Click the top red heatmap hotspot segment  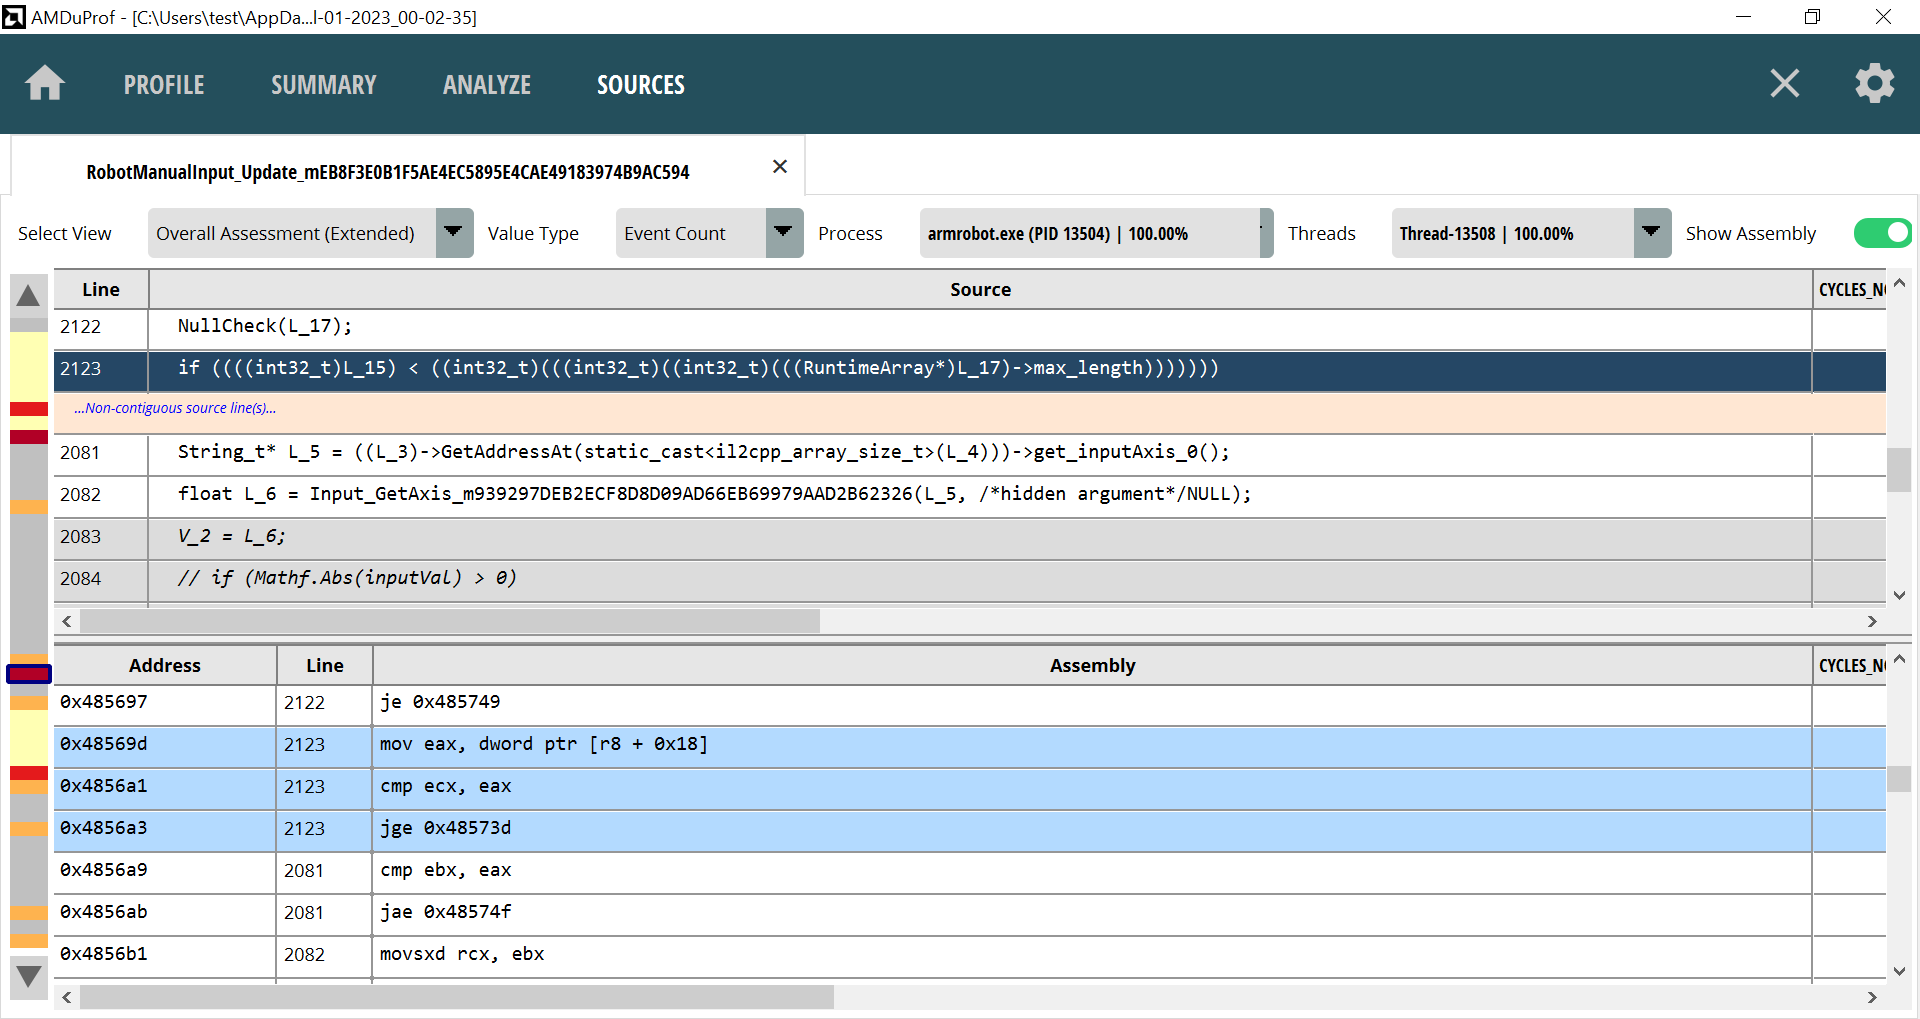[x=29, y=409]
